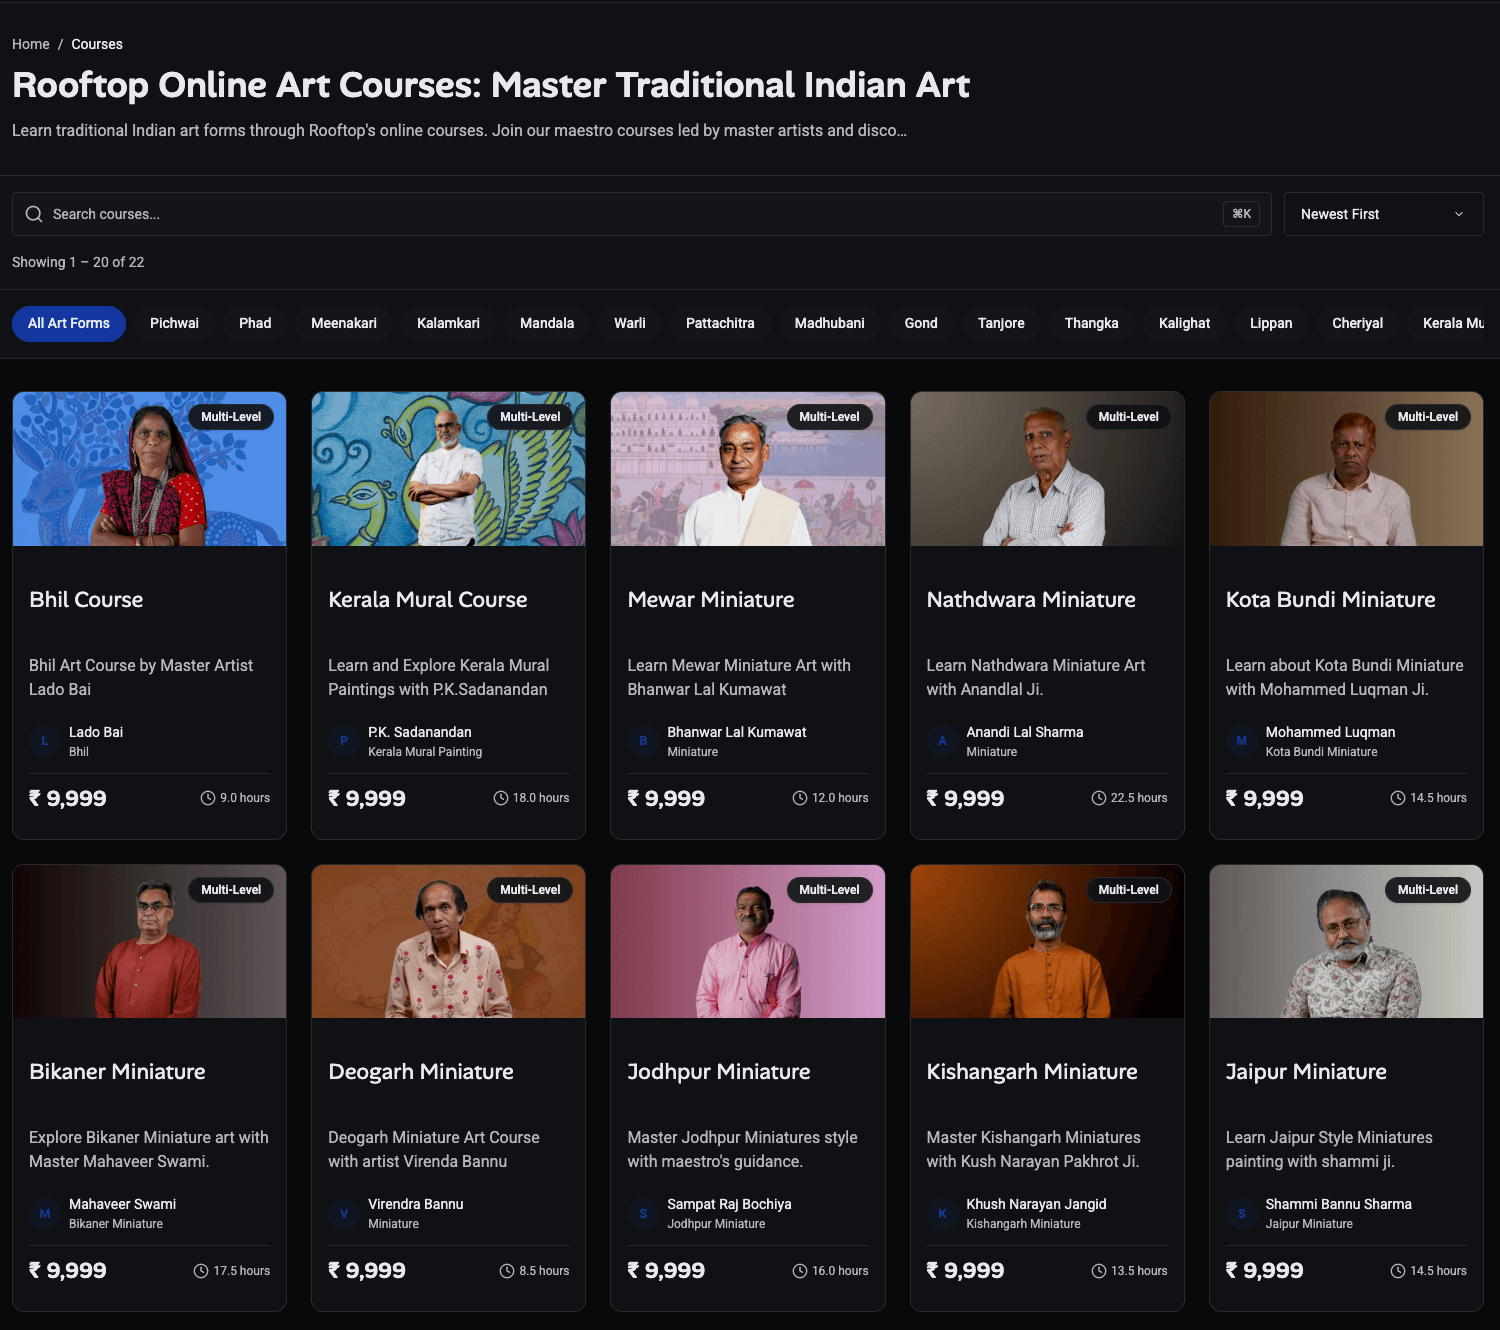Screen dimensions: 1500x1330
Task: Filter courses by Pattachitra
Action: coord(720,324)
